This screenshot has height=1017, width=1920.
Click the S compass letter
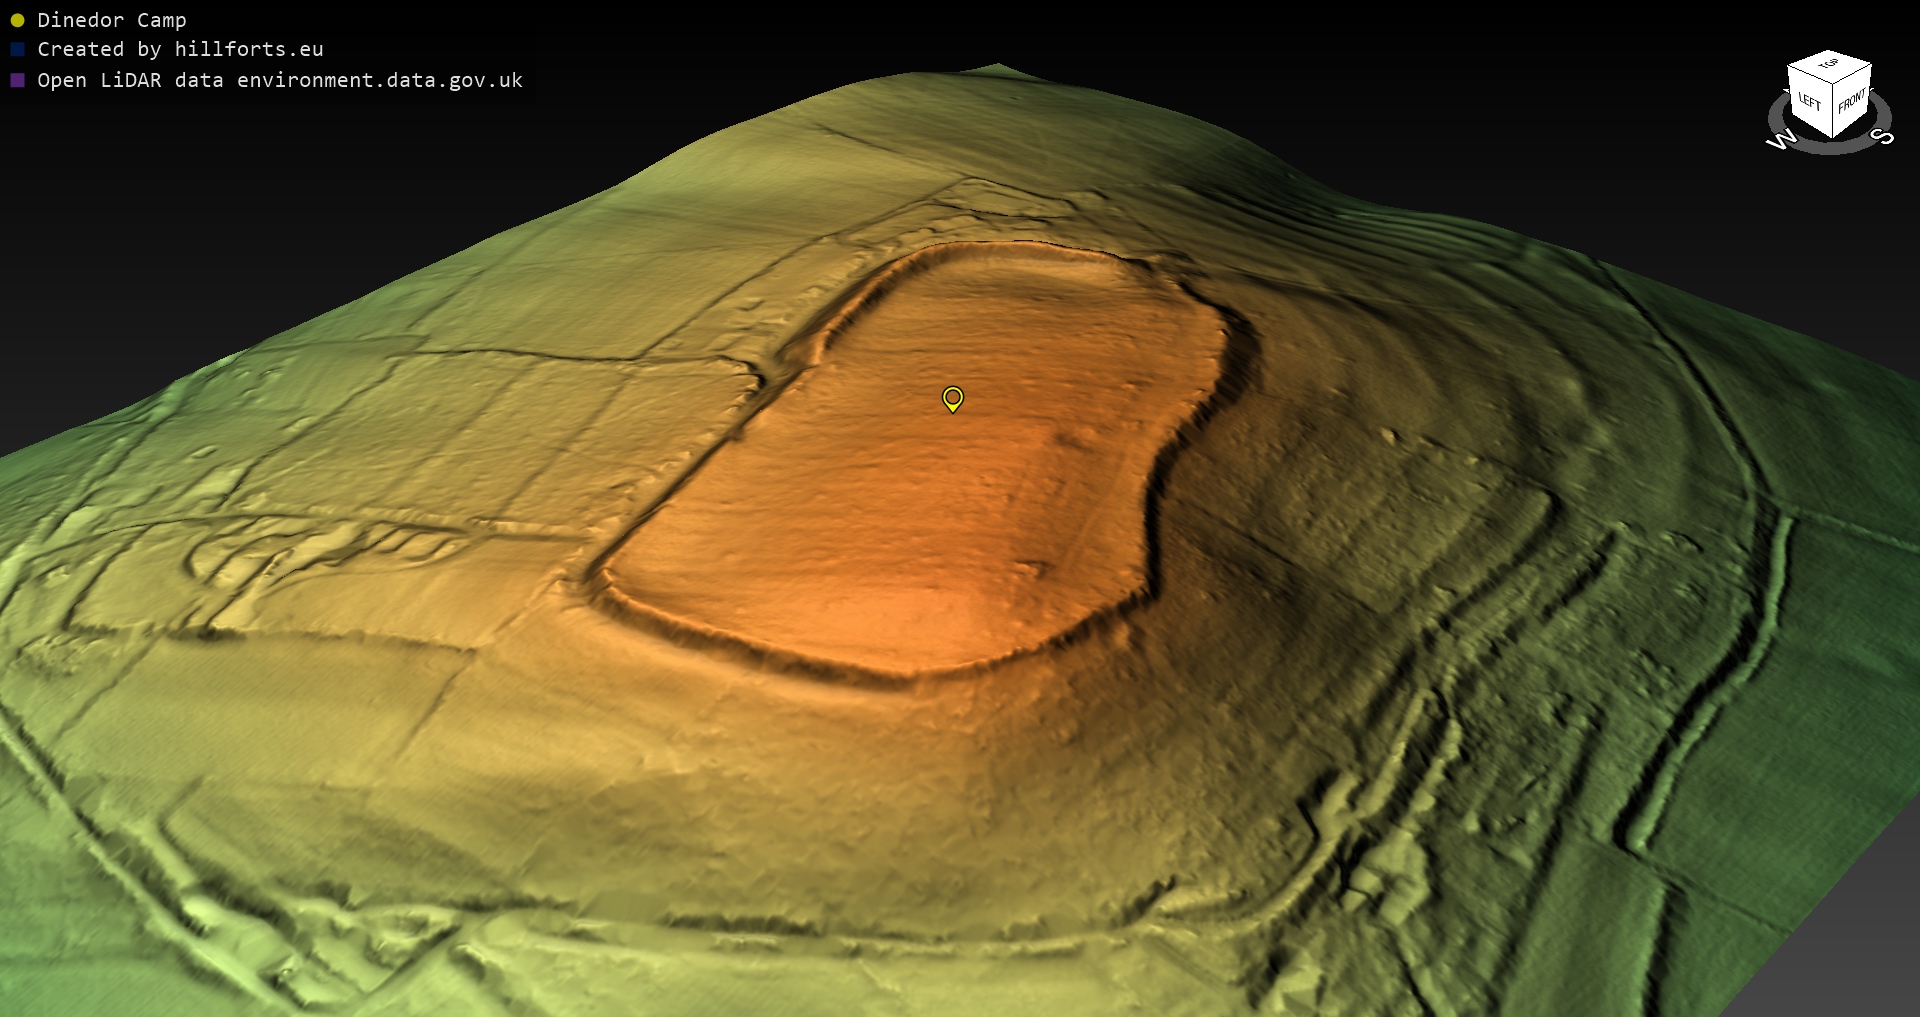(x=1882, y=136)
